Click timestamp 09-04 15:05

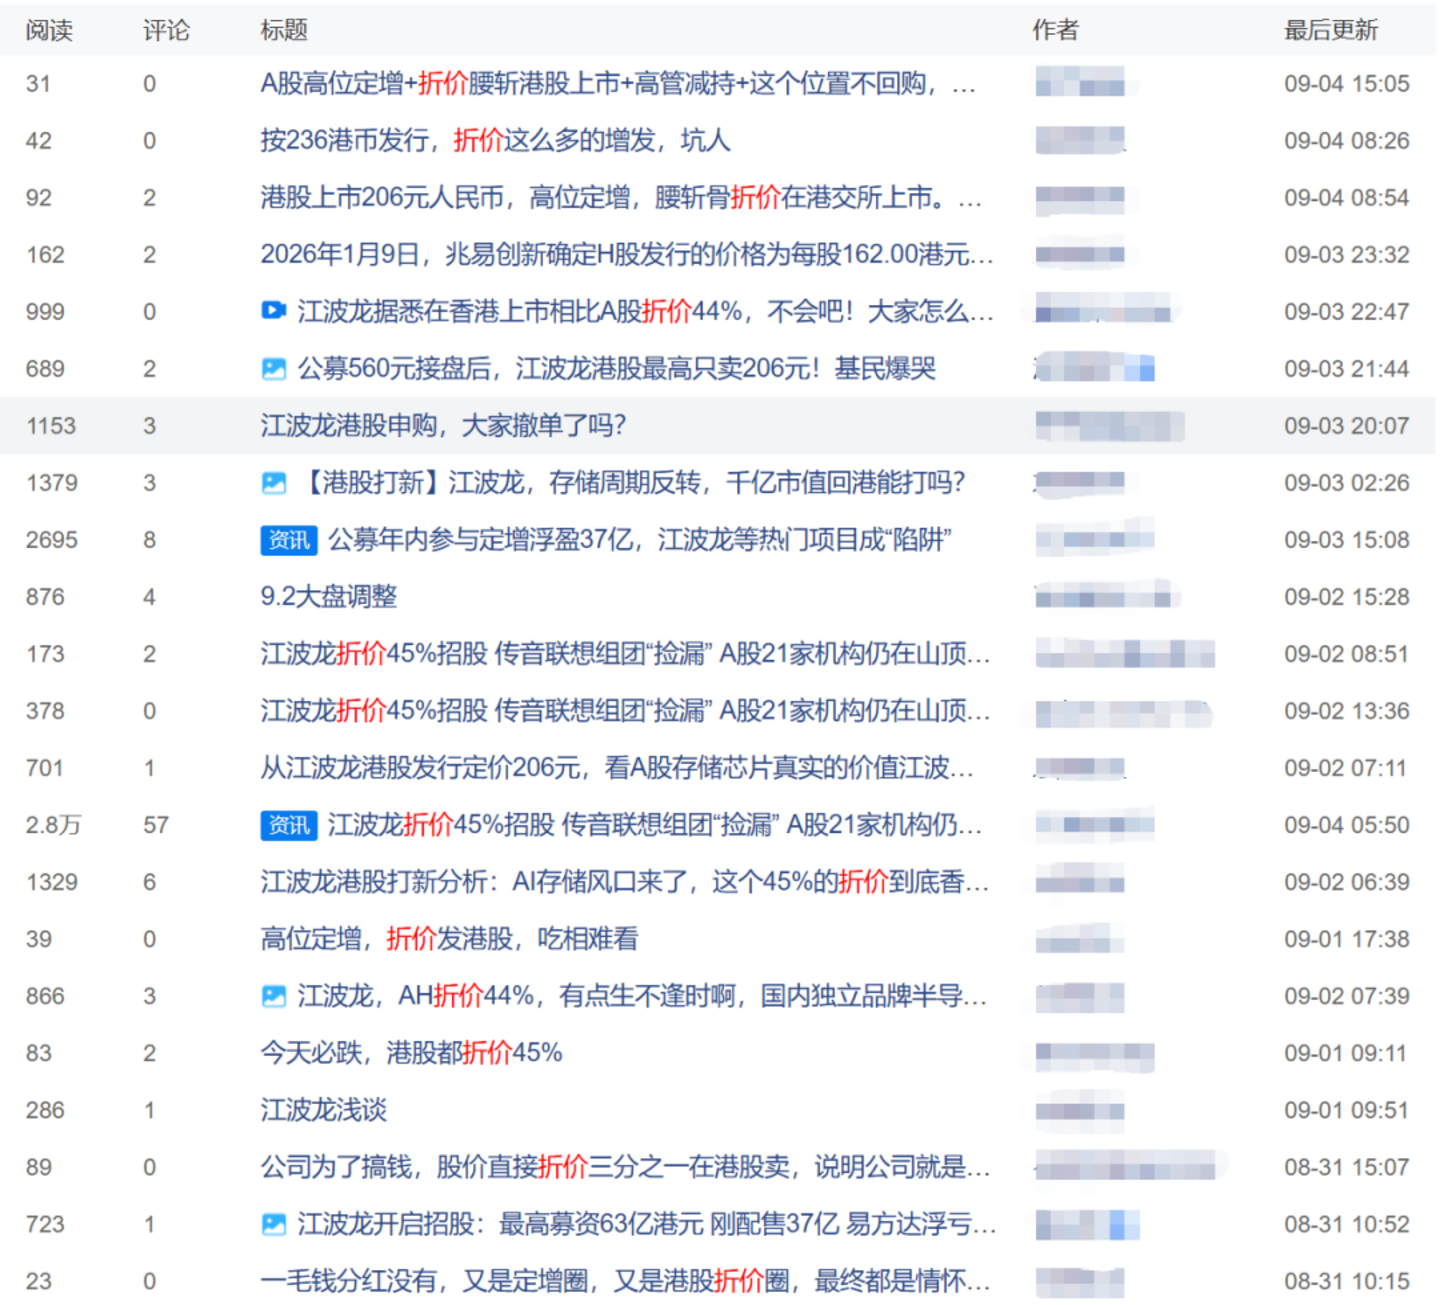click(x=1347, y=83)
